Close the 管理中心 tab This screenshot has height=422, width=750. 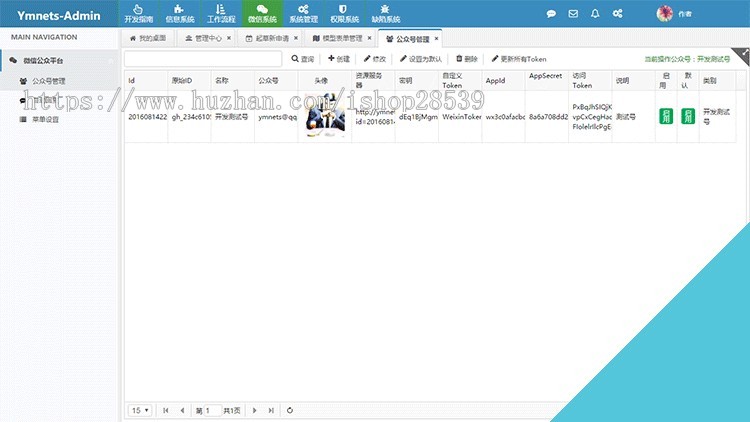(x=229, y=38)
